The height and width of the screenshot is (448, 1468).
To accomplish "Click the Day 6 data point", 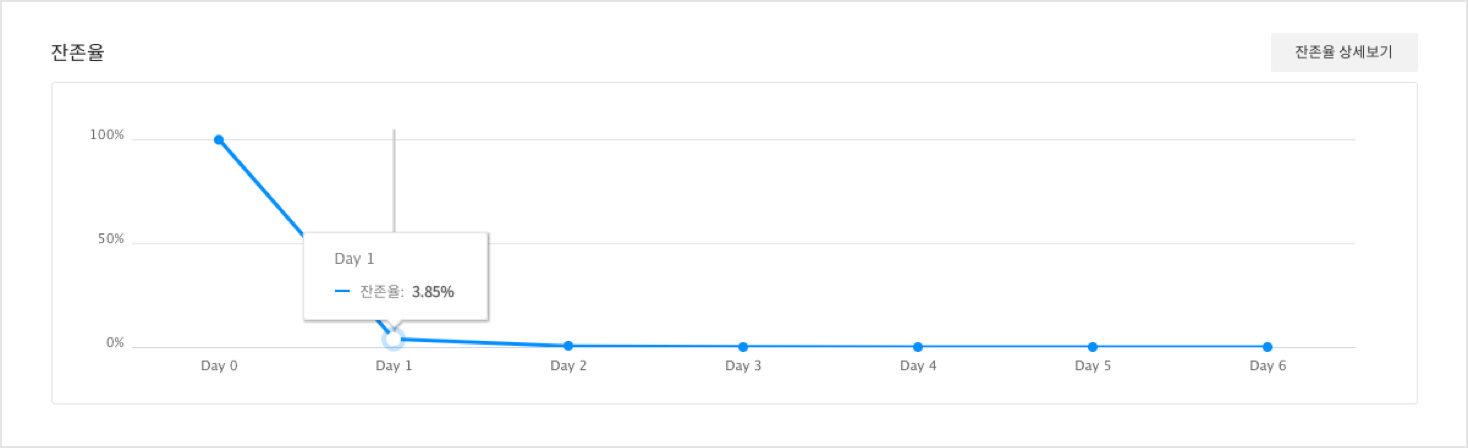I will [1267, 347].
